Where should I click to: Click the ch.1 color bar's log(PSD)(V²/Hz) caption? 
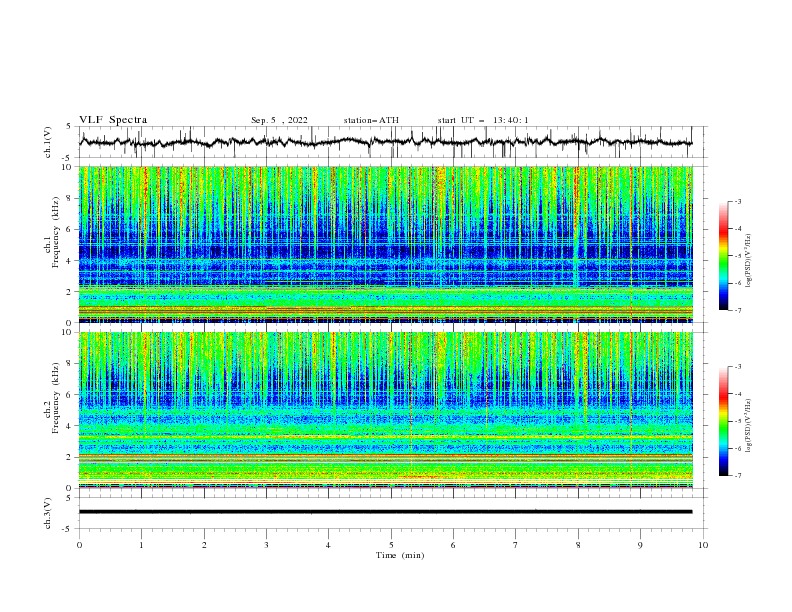click(x=748, y=260)
